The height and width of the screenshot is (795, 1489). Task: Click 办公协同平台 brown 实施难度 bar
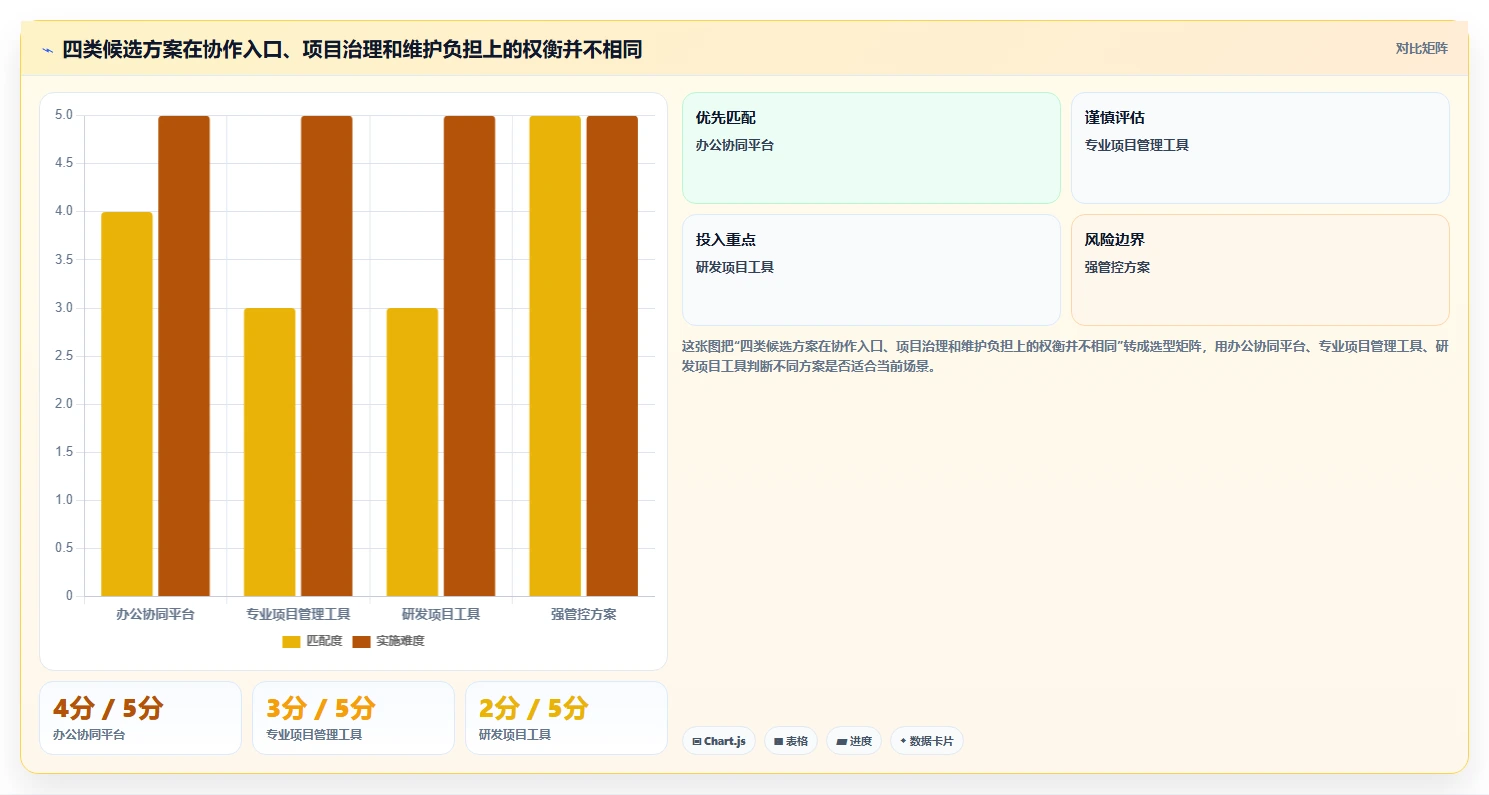(x=184, y=356)
